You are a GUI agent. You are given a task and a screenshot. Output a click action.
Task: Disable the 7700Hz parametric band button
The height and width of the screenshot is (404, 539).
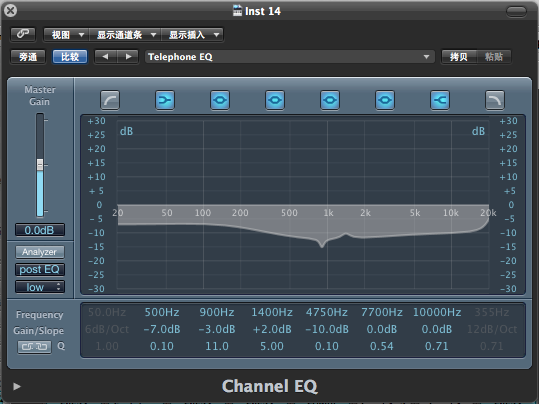pos(385,100)
